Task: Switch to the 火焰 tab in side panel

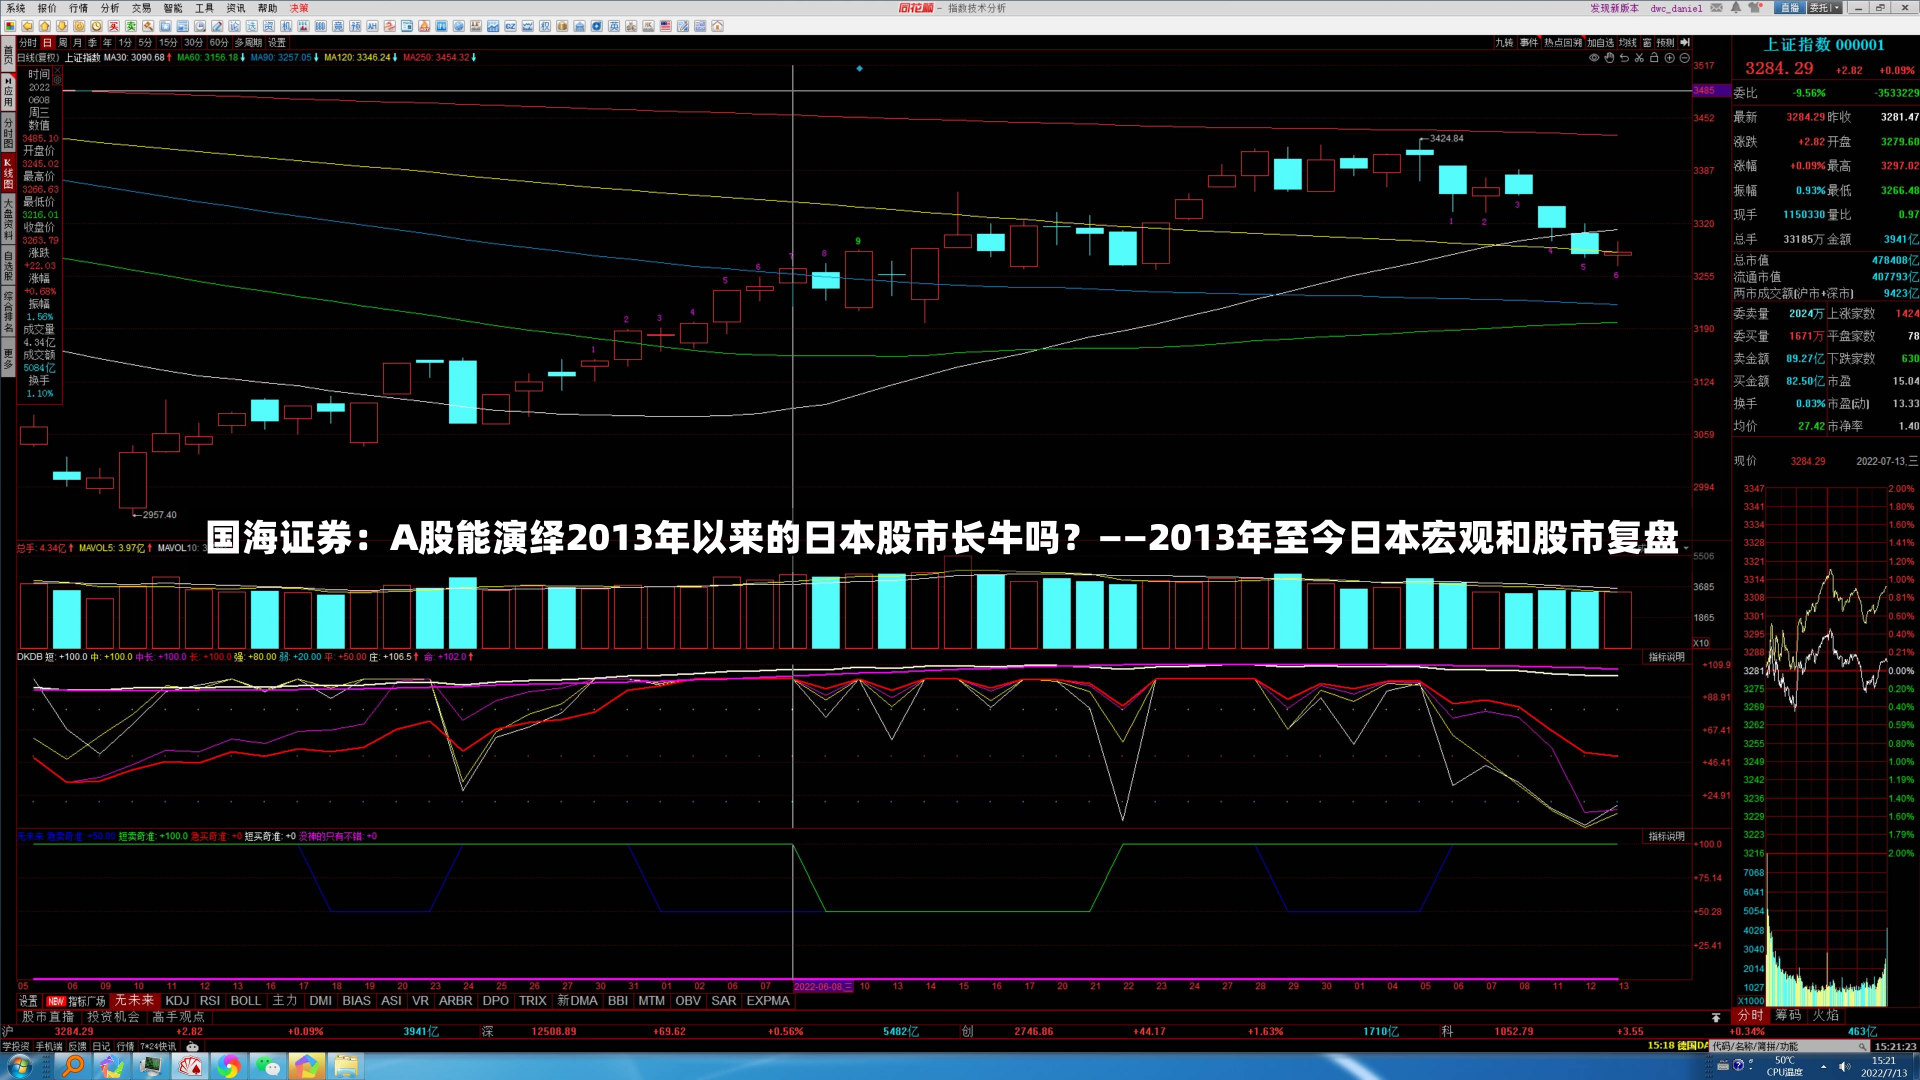Action: point(1826,1015)
